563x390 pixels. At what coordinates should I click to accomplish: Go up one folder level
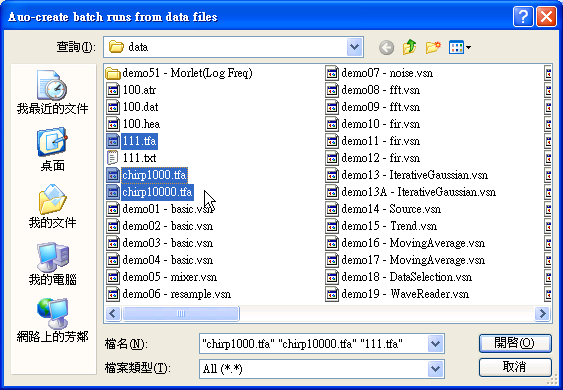409,47
